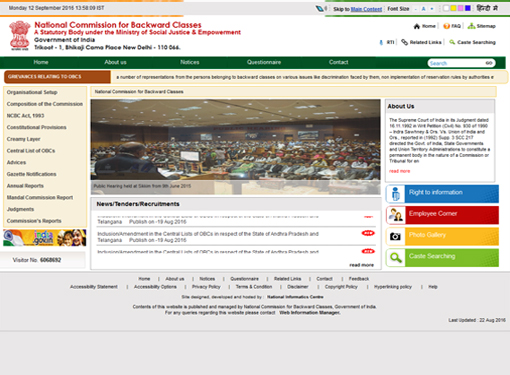Image resolution: width=510 pixels, height=375 pixels.
Task: Open footer Privacy Policy link
Action: tap(206, 287)
